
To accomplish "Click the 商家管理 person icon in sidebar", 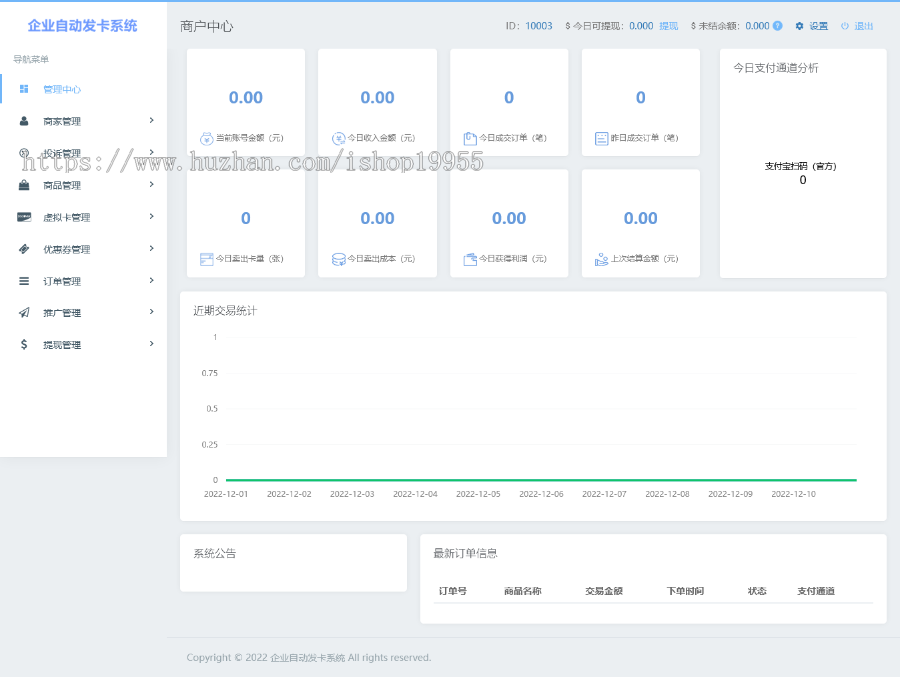I will point(24,121).
